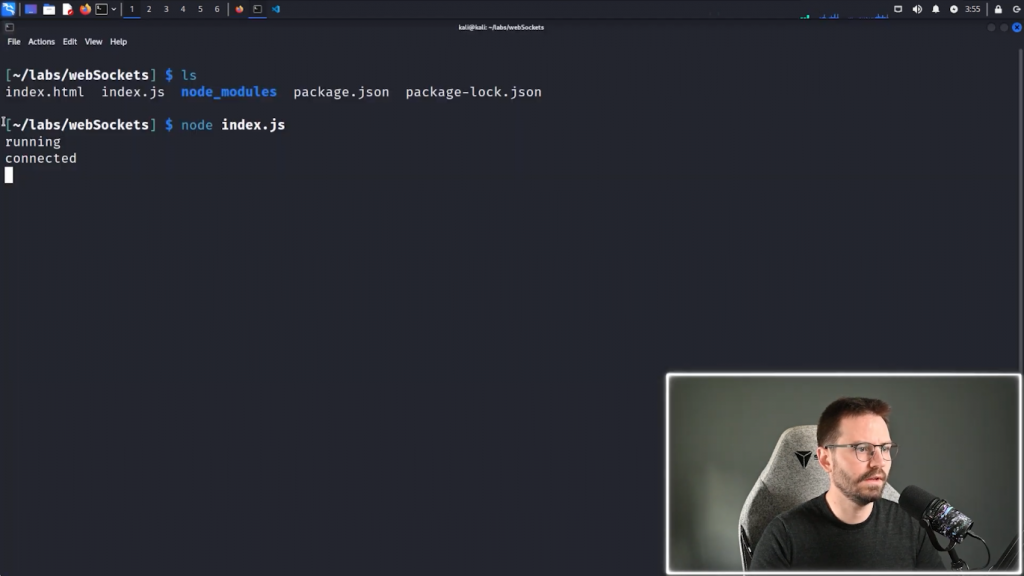
Task: Open the terminal emulator launcher
Action: 101,9
